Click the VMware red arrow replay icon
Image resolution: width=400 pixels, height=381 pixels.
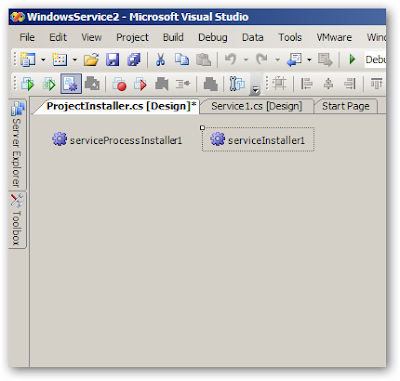point(140,84)
